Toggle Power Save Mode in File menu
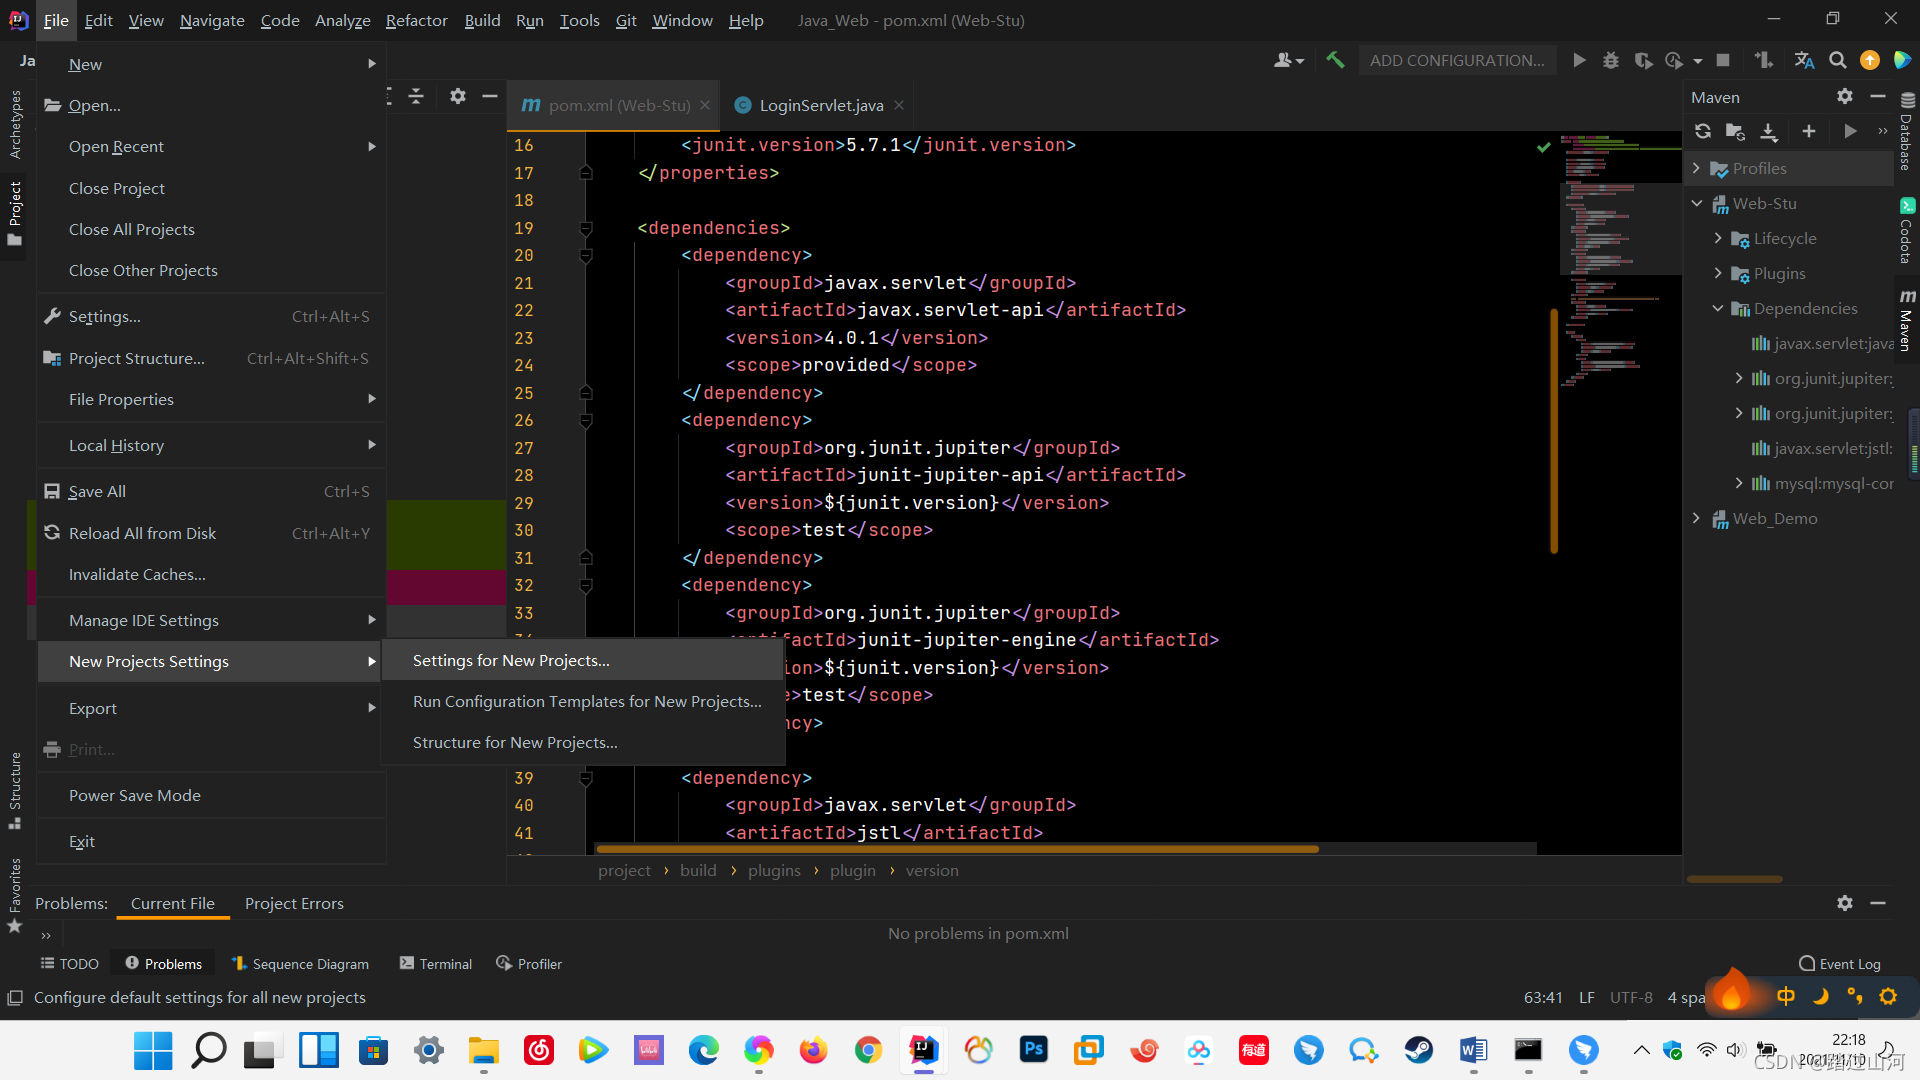The height and width of the screenshot is (1080, 1920). pos(135,795)
